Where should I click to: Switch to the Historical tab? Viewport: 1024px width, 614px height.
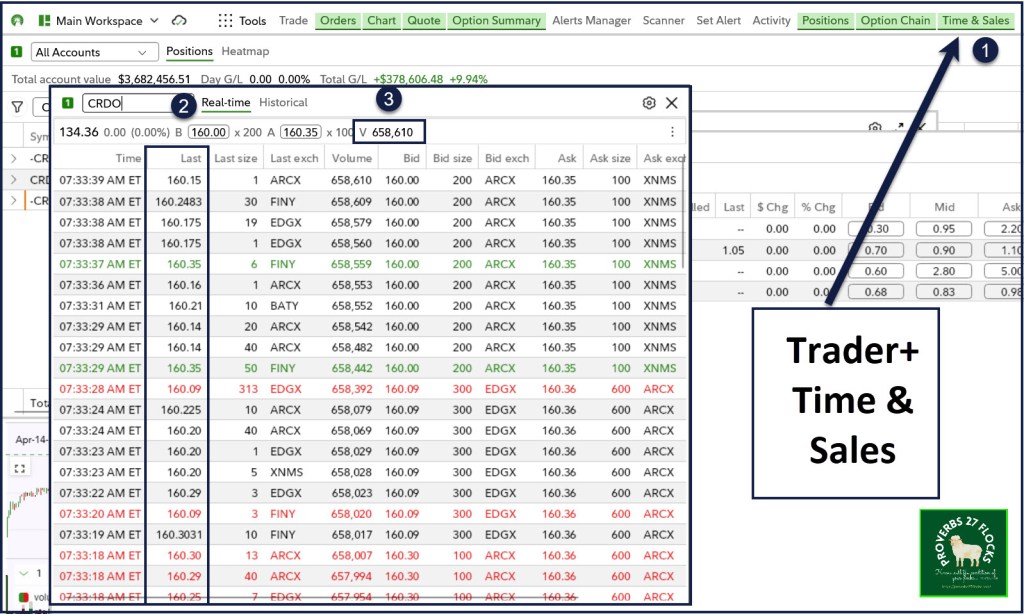[283, 102]
